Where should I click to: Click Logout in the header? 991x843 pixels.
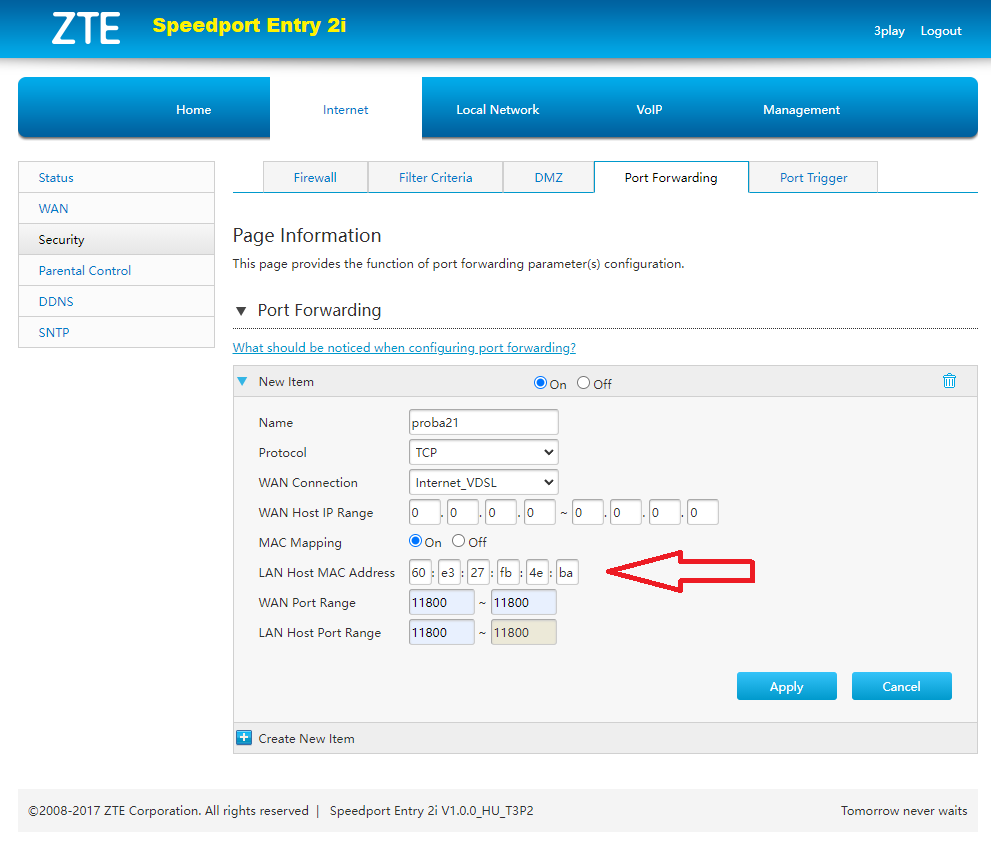click(x=940, y=31)
